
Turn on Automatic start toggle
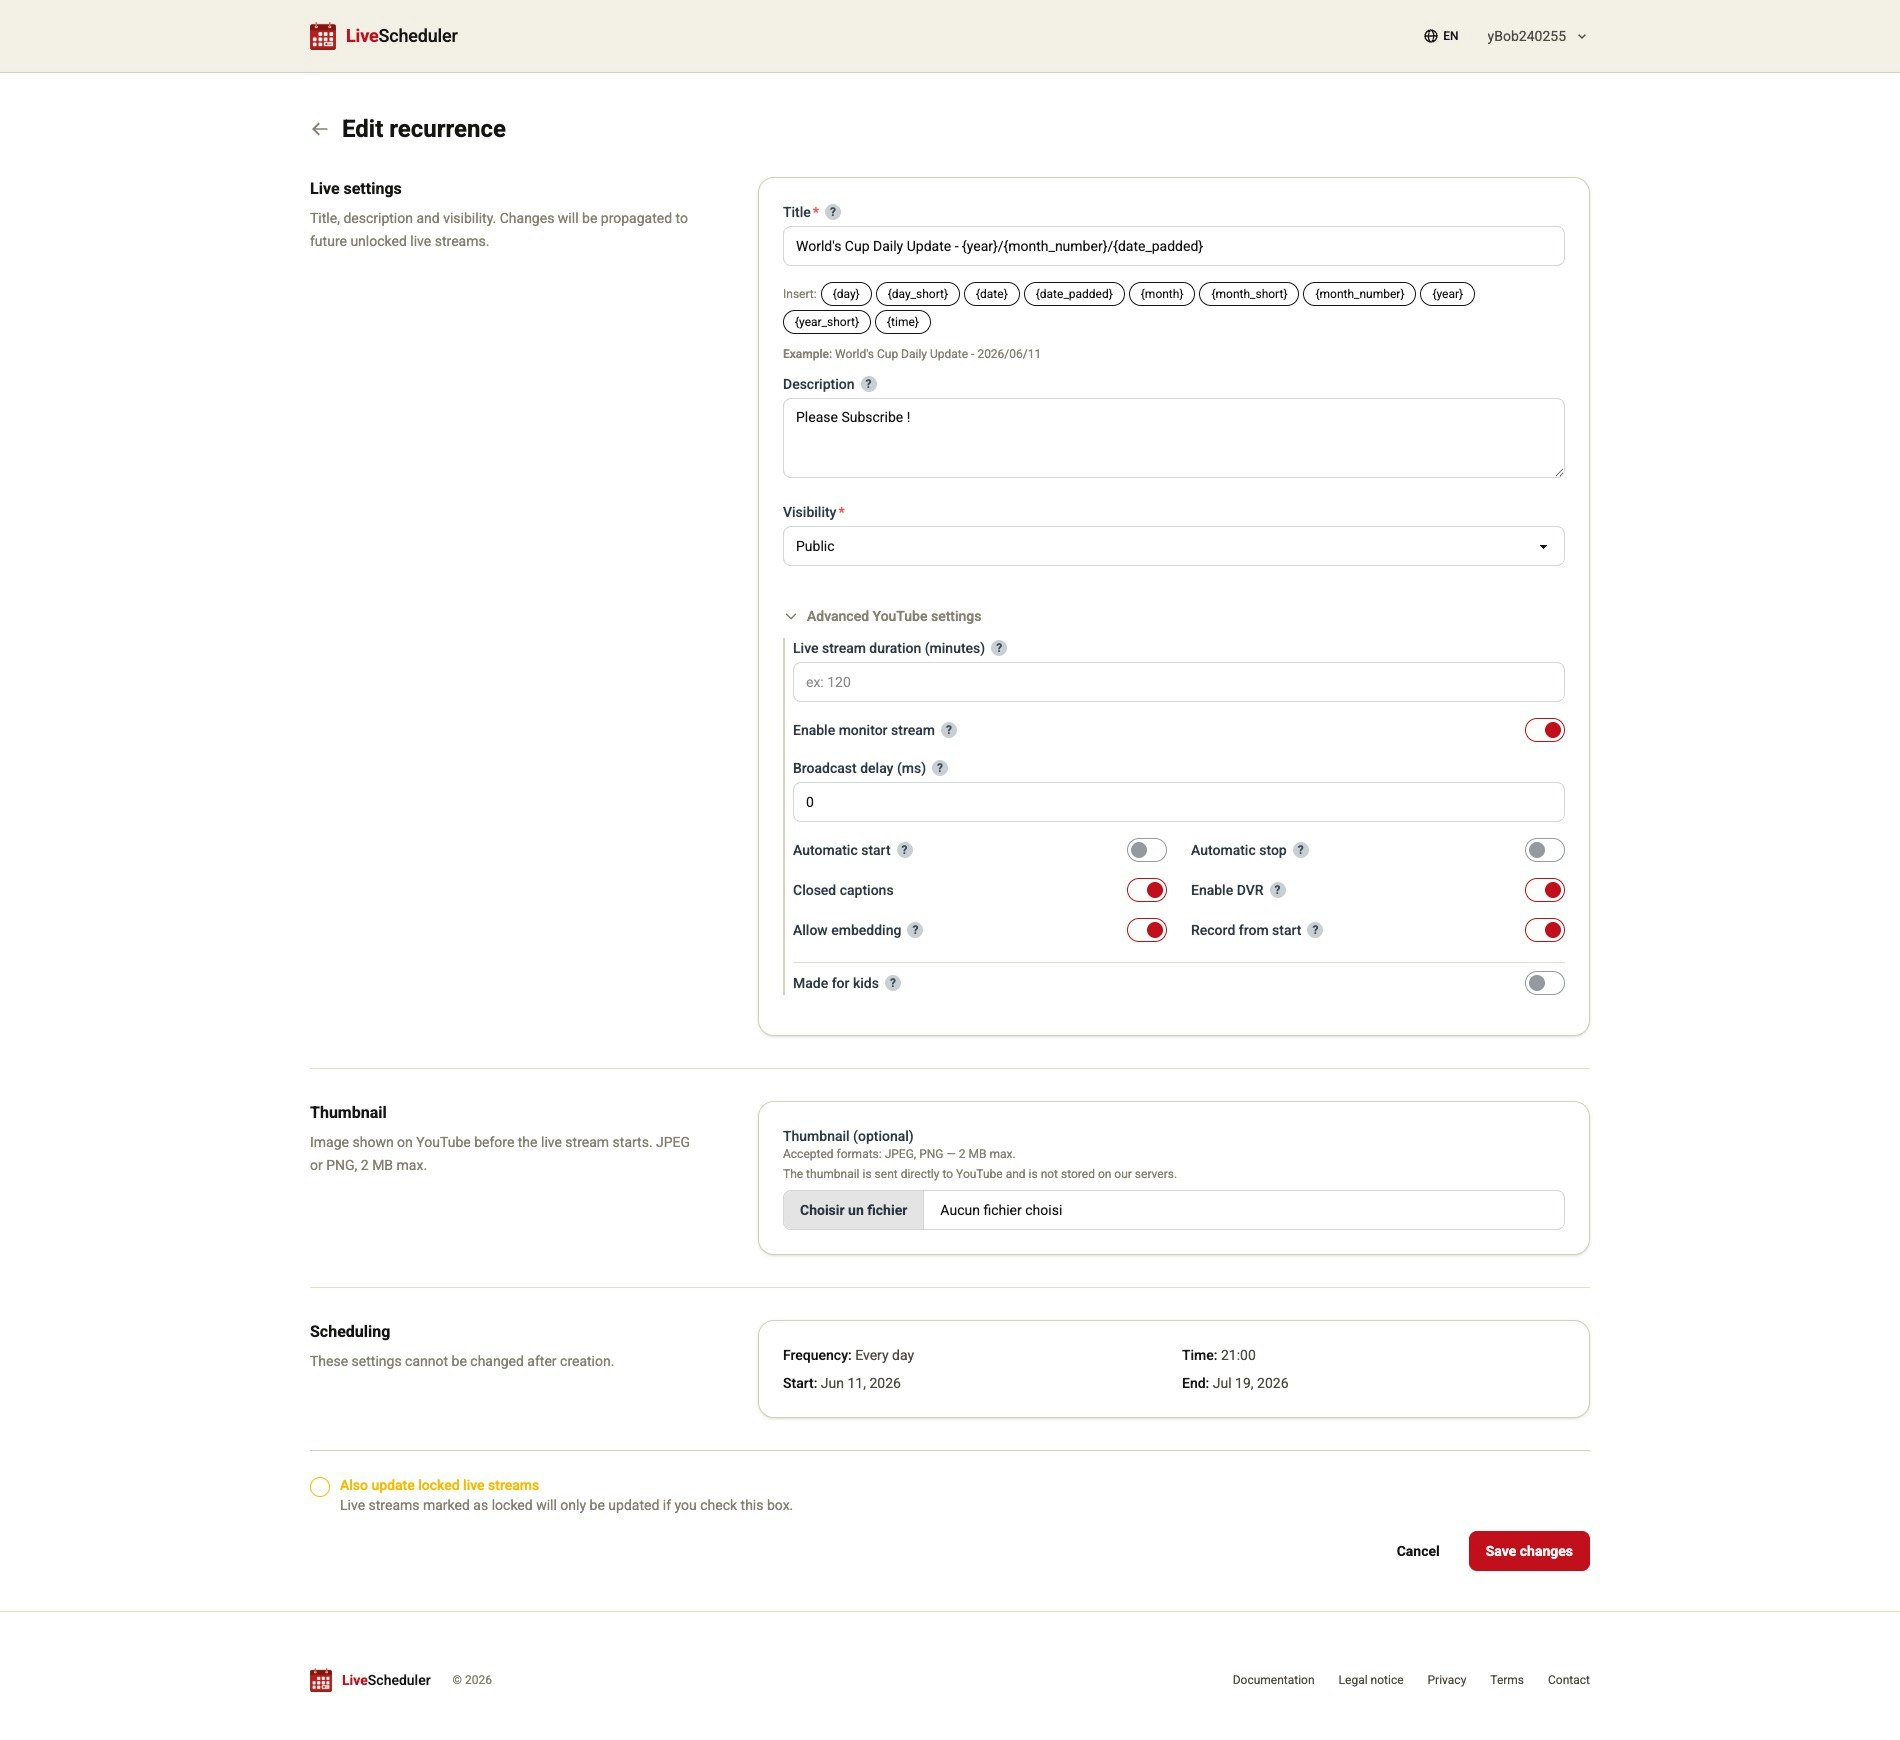1146,850
